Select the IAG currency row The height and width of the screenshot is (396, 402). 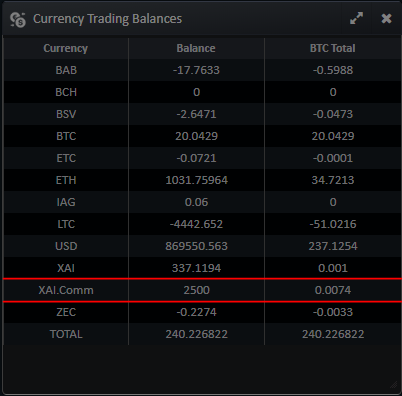[202, 202]
